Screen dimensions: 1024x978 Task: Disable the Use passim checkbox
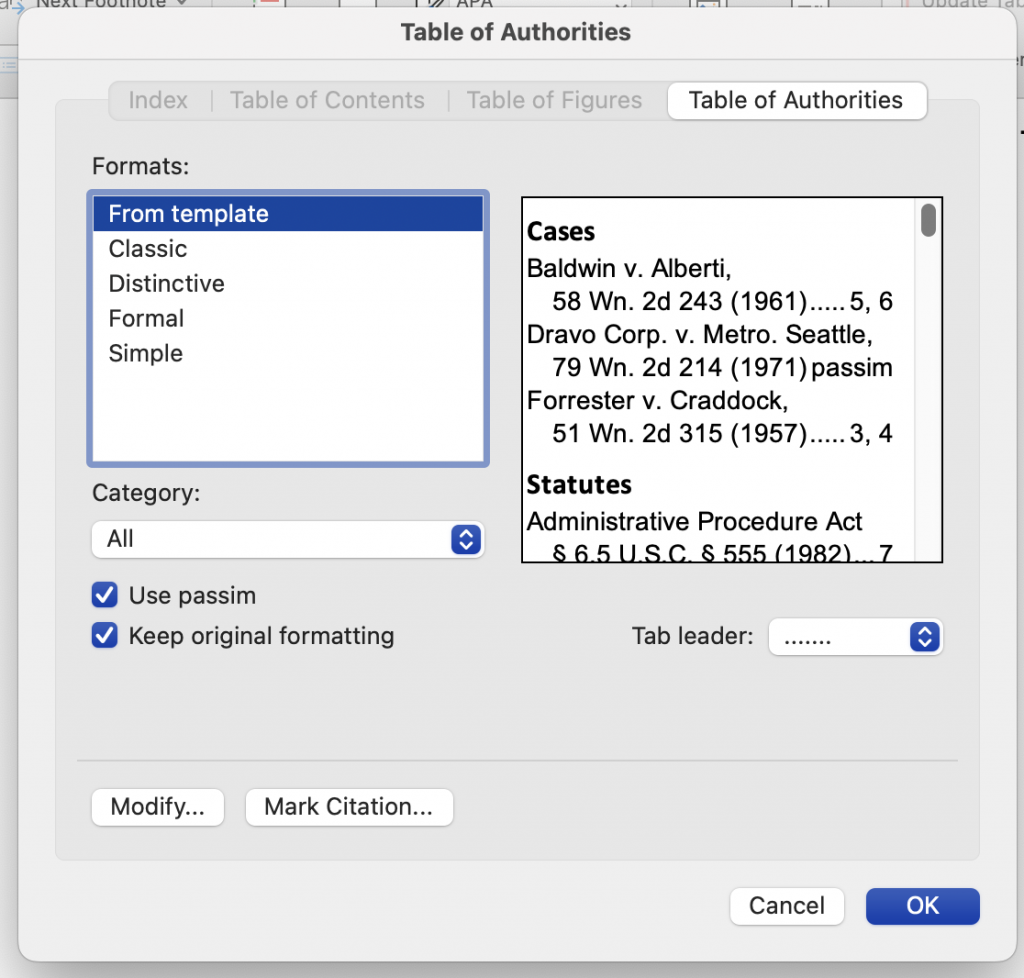[x=104, y=594]
